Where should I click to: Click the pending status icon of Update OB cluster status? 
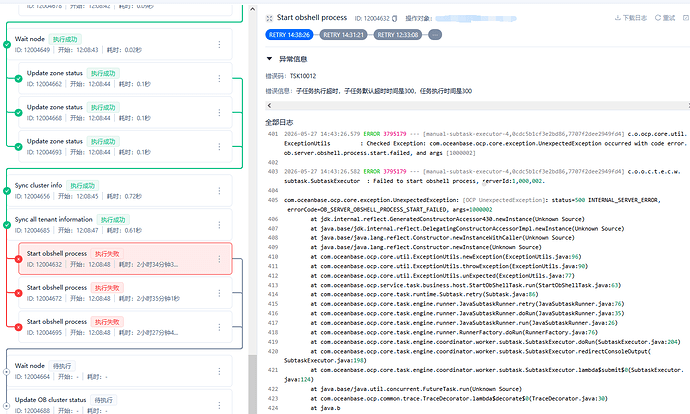click(7, 406)
